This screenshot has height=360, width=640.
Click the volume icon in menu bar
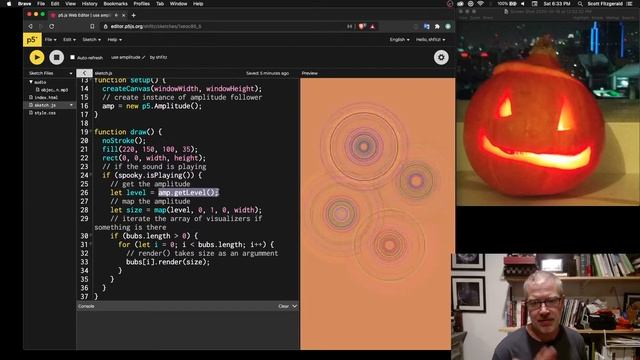coord(523,4)
